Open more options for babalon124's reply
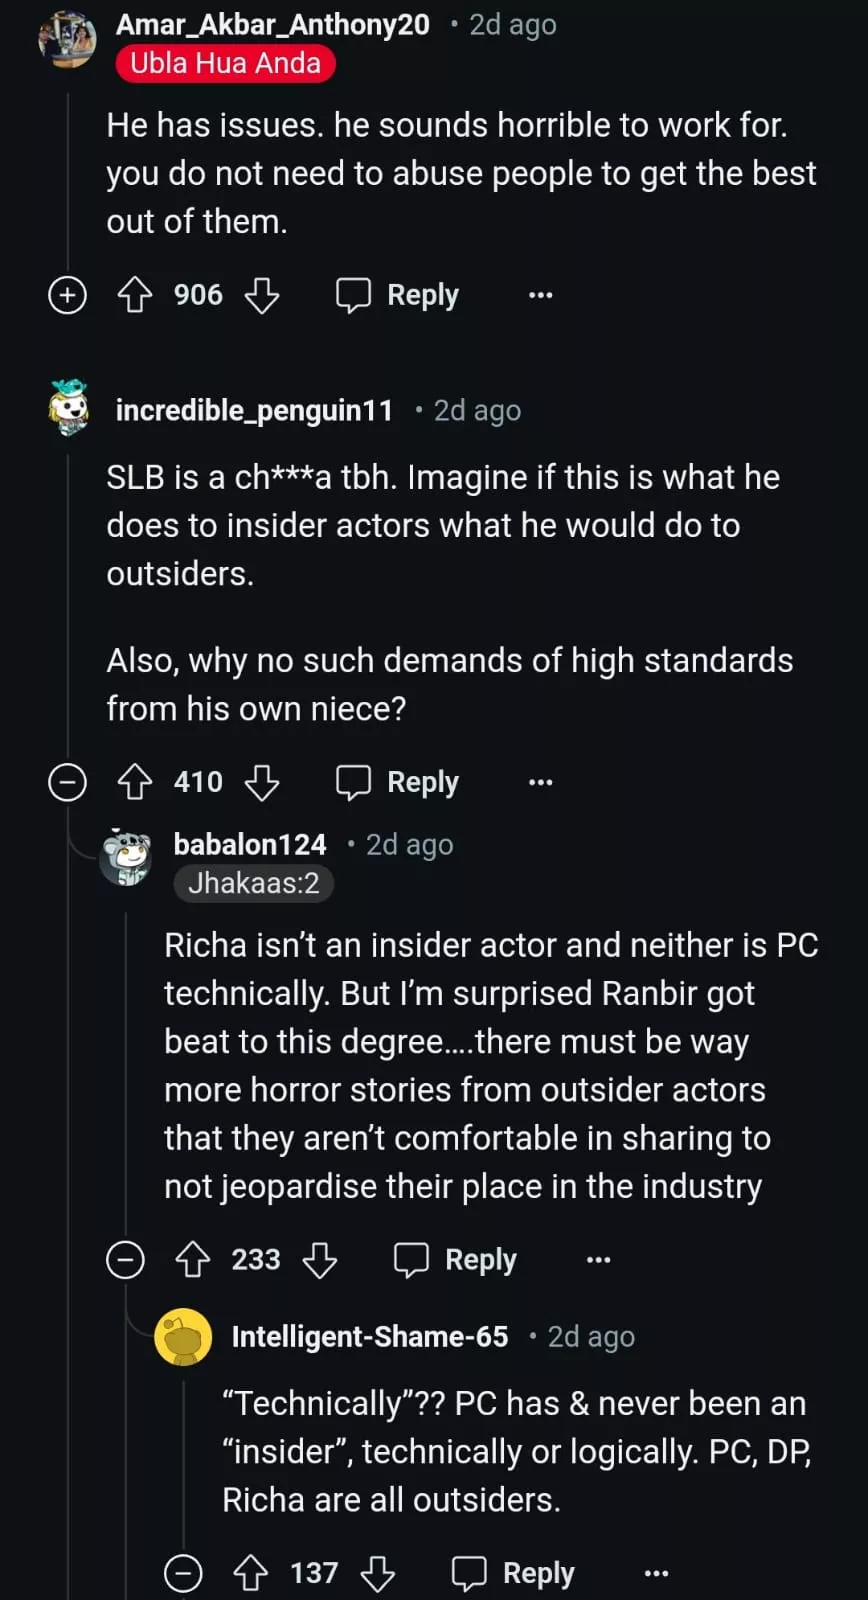The height and width of the screenshot is (1600, 868). [x=599, y=1260]
